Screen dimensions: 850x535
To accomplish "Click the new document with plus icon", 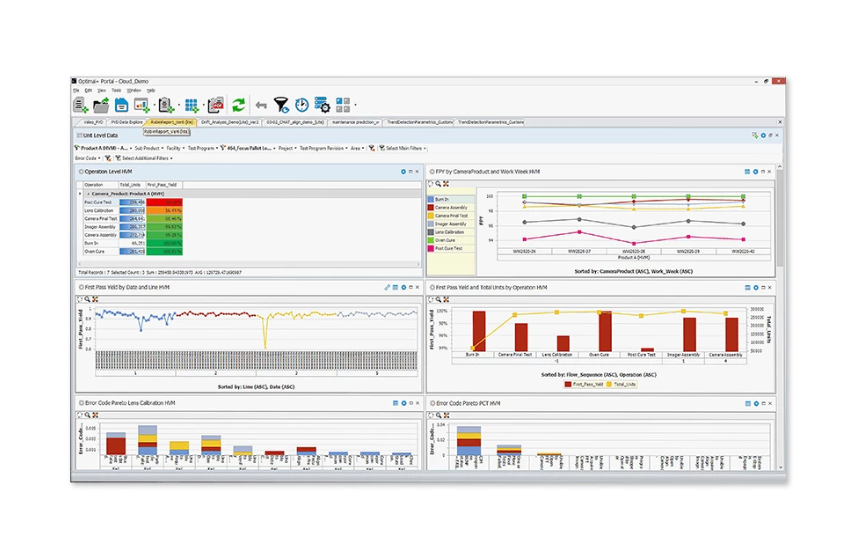I will click(x=81, y=105).
